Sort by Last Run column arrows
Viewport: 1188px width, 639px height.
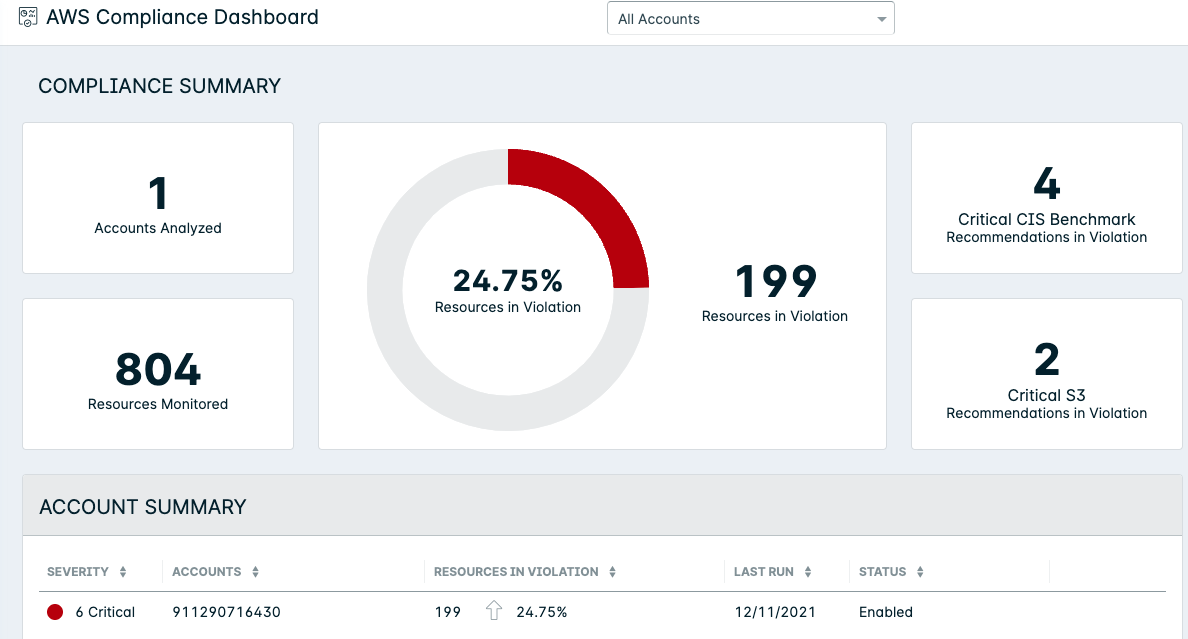point(808,572)
